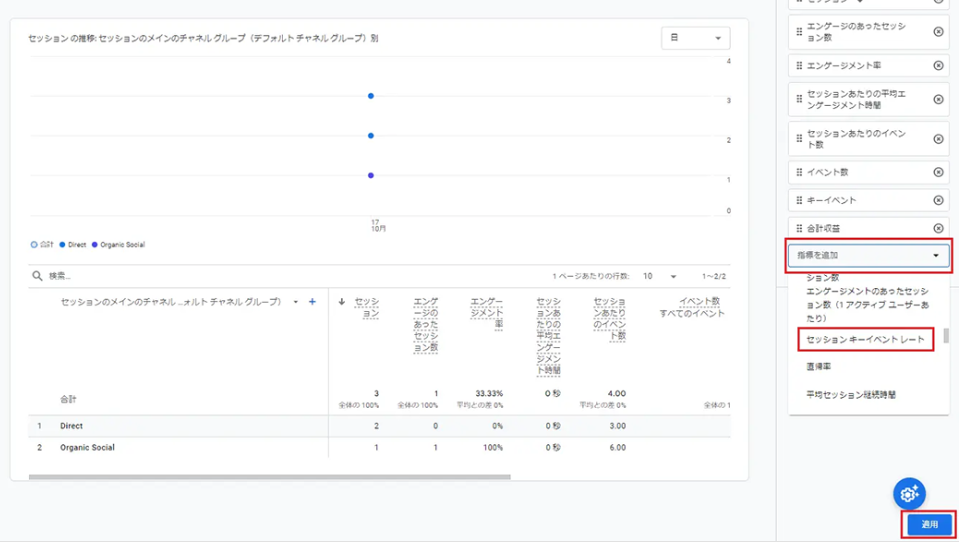Toggle 合計 series in chart legend

(x=42, y=245)
